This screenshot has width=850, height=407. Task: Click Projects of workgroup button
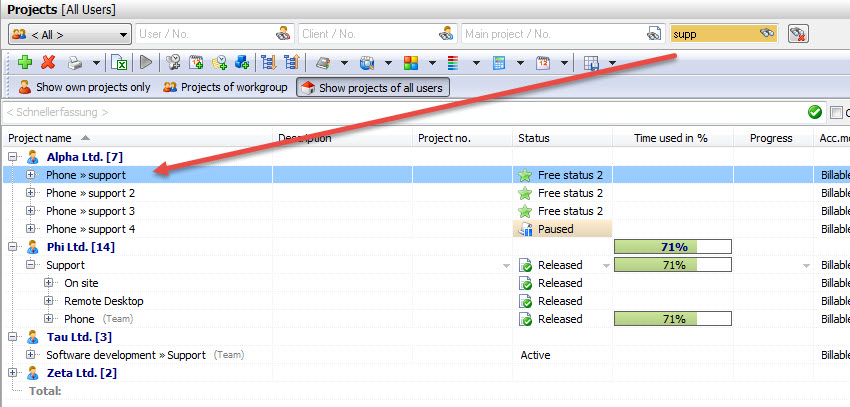tap(225, 88)
